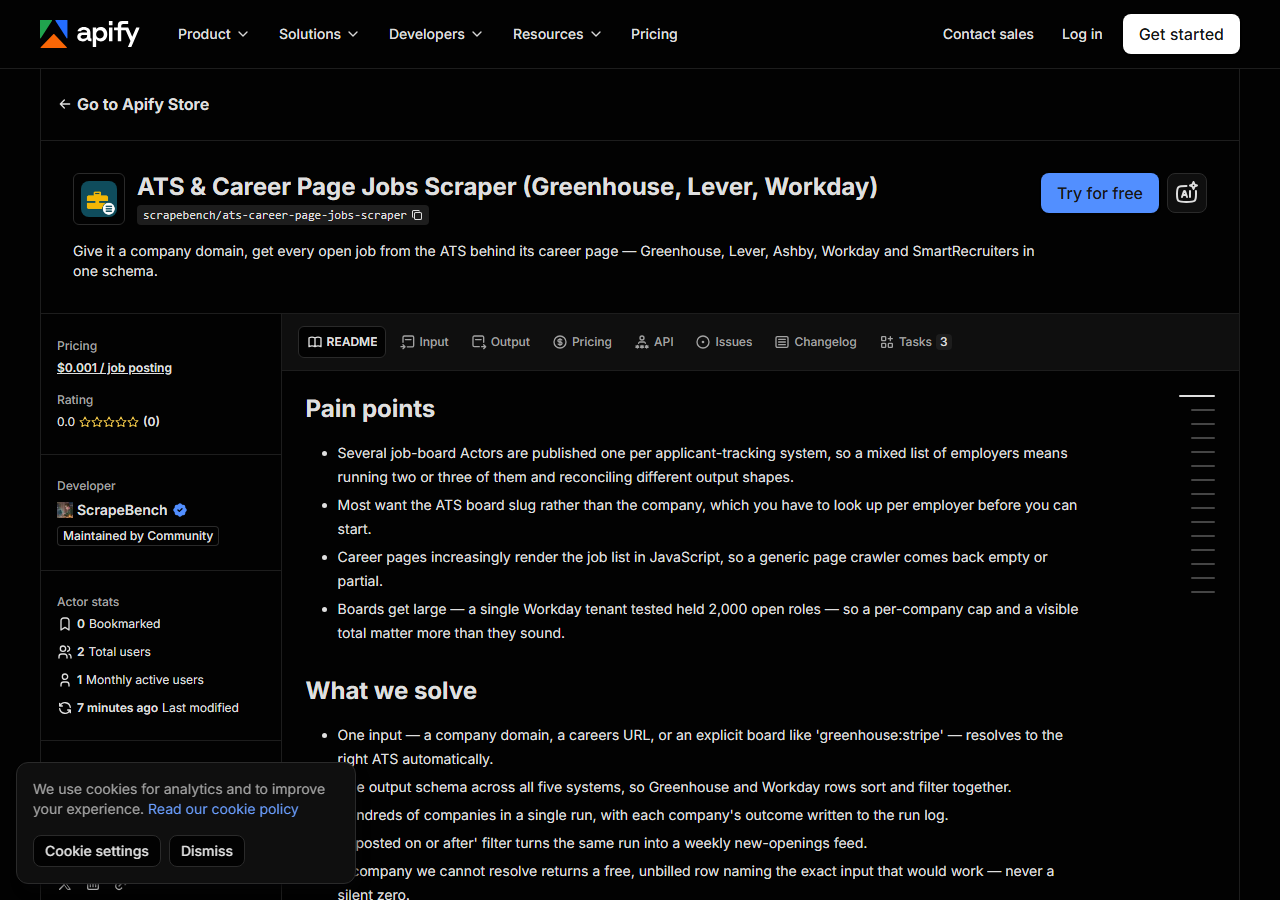This screenshot has height=900, width=1280.
Task: Dismiss the cookie banner
Action: (x=207, y=851)
